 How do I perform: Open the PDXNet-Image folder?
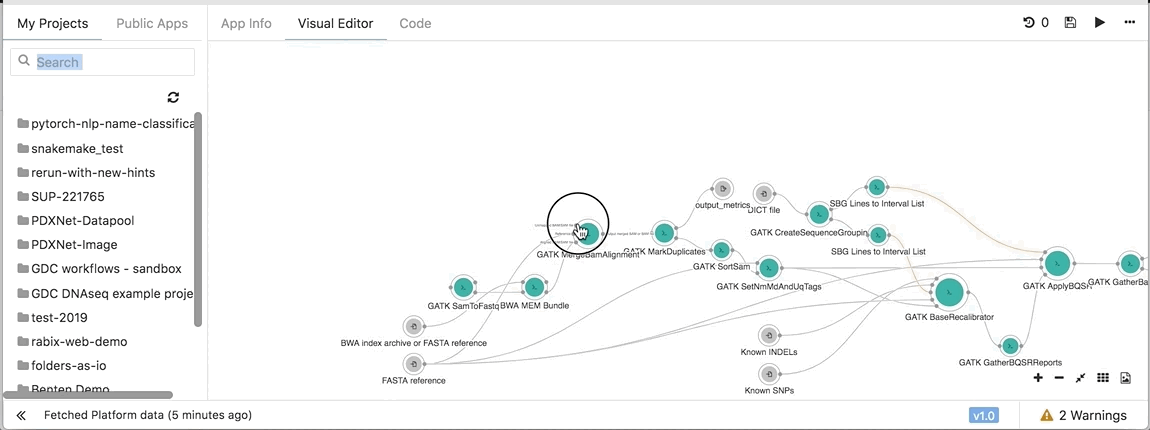[67, 245]
